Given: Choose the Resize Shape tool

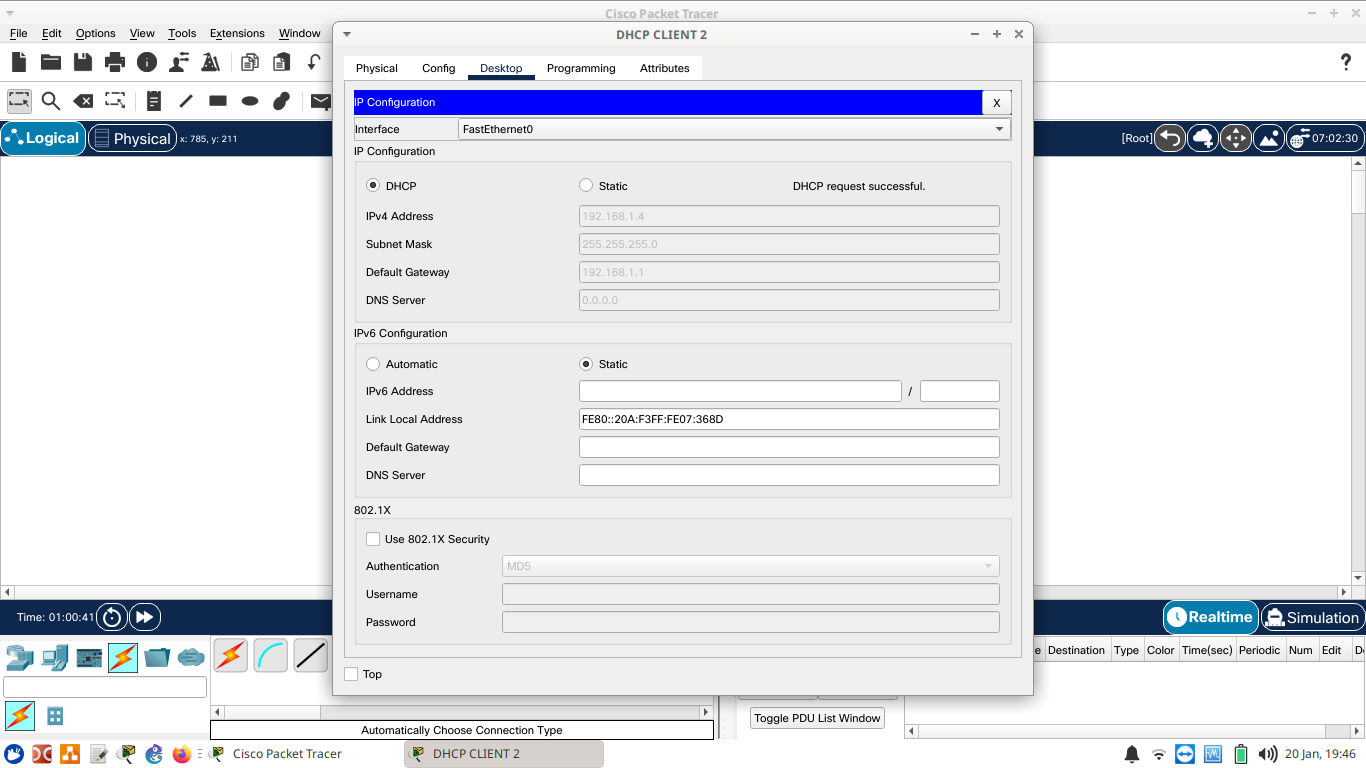Looking at the screenshot, I should [x=115, y=100].
